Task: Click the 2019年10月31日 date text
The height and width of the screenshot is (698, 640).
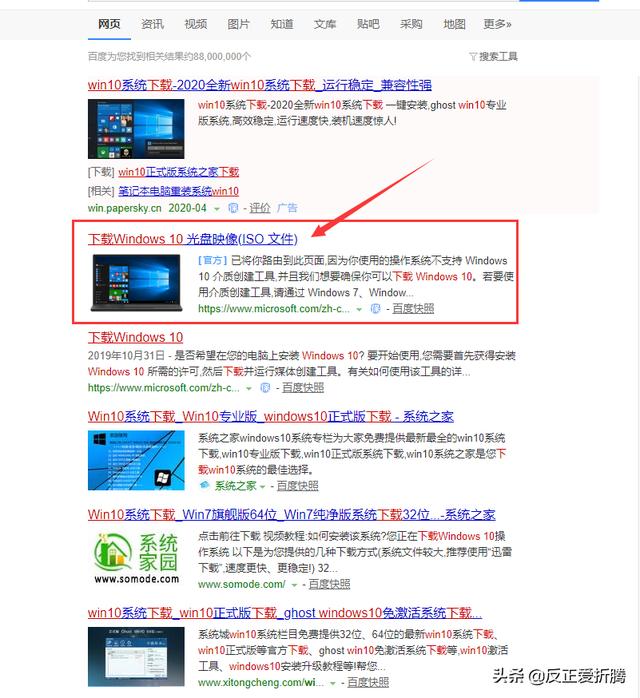Action: [x=126, y=356]
